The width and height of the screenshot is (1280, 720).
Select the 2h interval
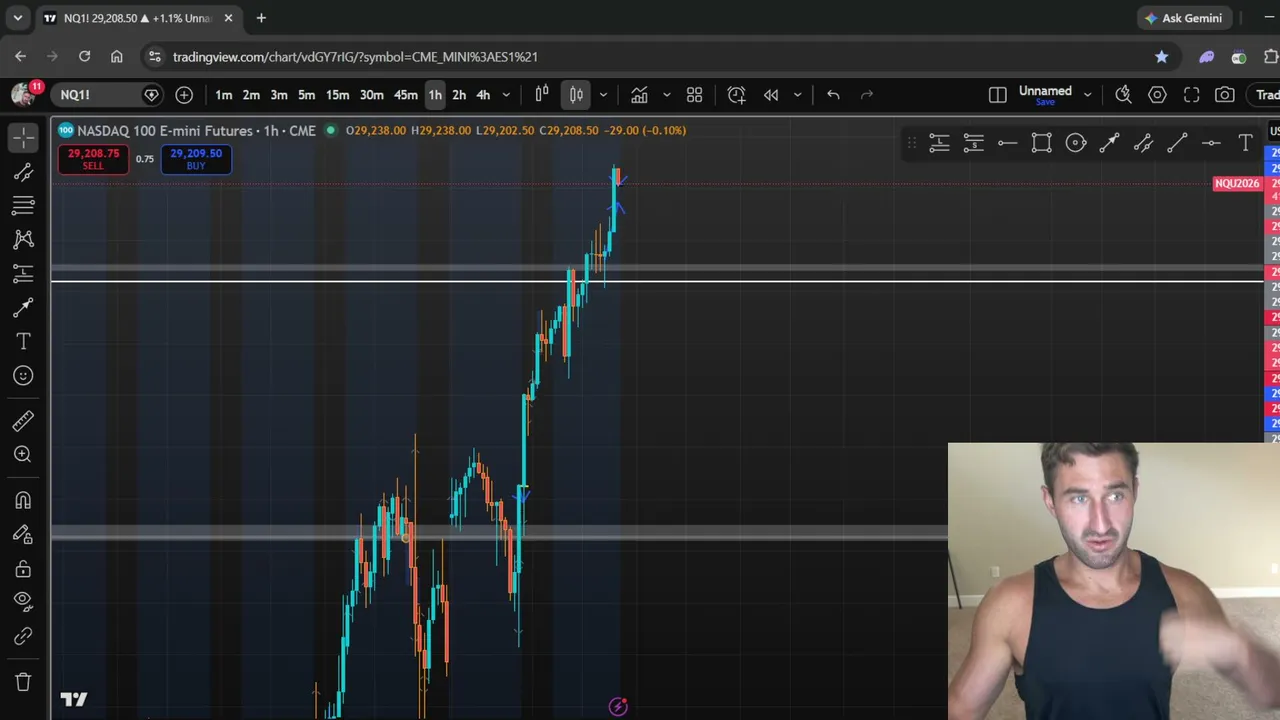pyautogui.click(x=459, y=95)
